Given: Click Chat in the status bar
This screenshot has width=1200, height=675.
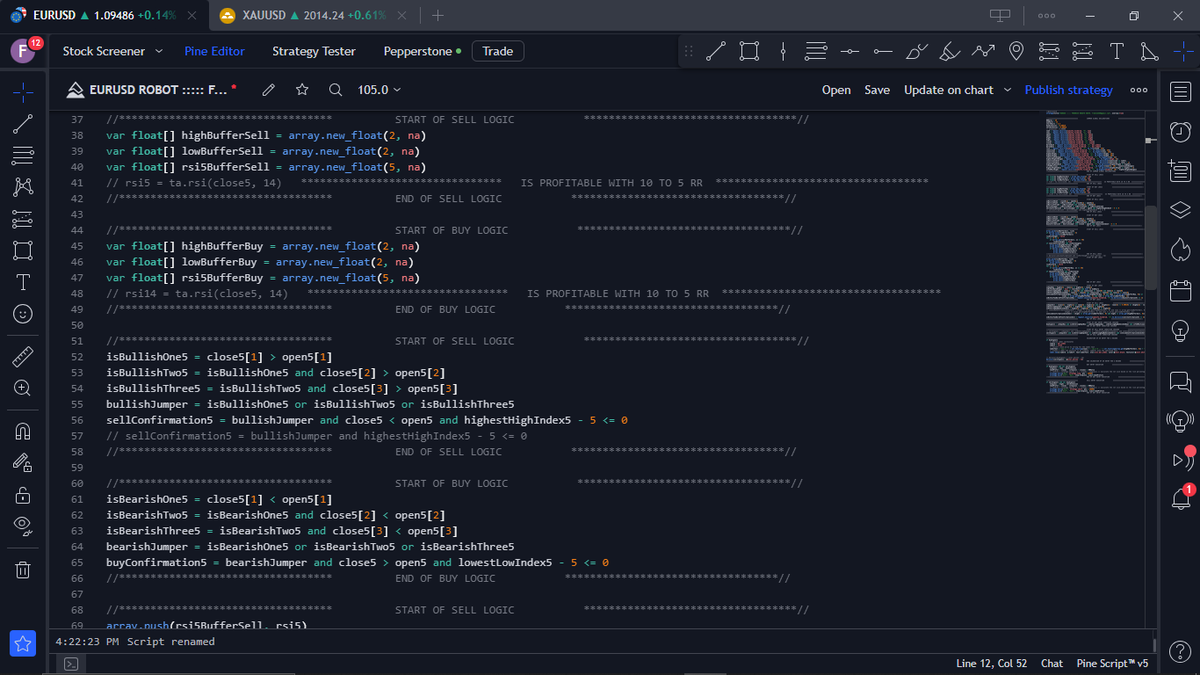Looking at the screenshot, I should pyautogui.click(x=1052, y=664).
